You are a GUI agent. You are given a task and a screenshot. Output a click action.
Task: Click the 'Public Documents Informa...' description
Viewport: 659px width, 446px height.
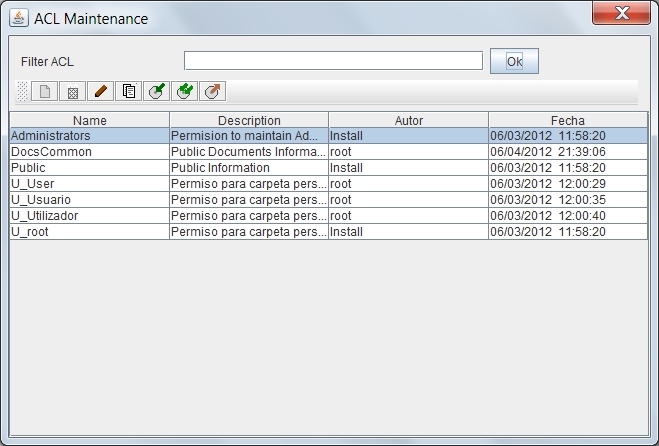[x=248, y=152]
